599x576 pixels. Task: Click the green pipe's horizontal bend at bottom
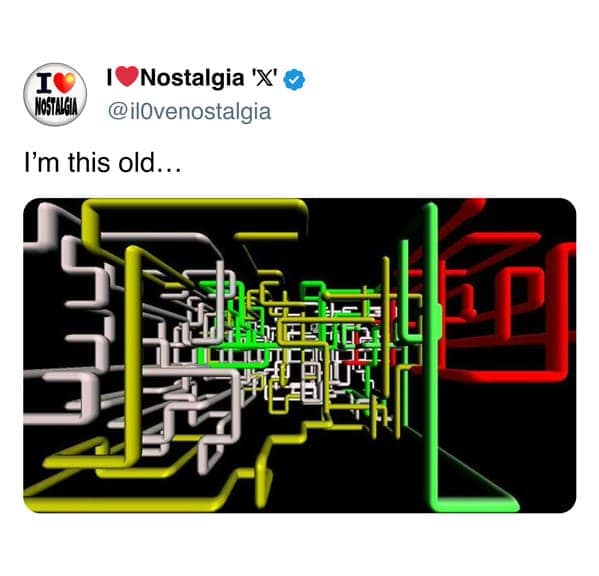[x=476, y=504]
